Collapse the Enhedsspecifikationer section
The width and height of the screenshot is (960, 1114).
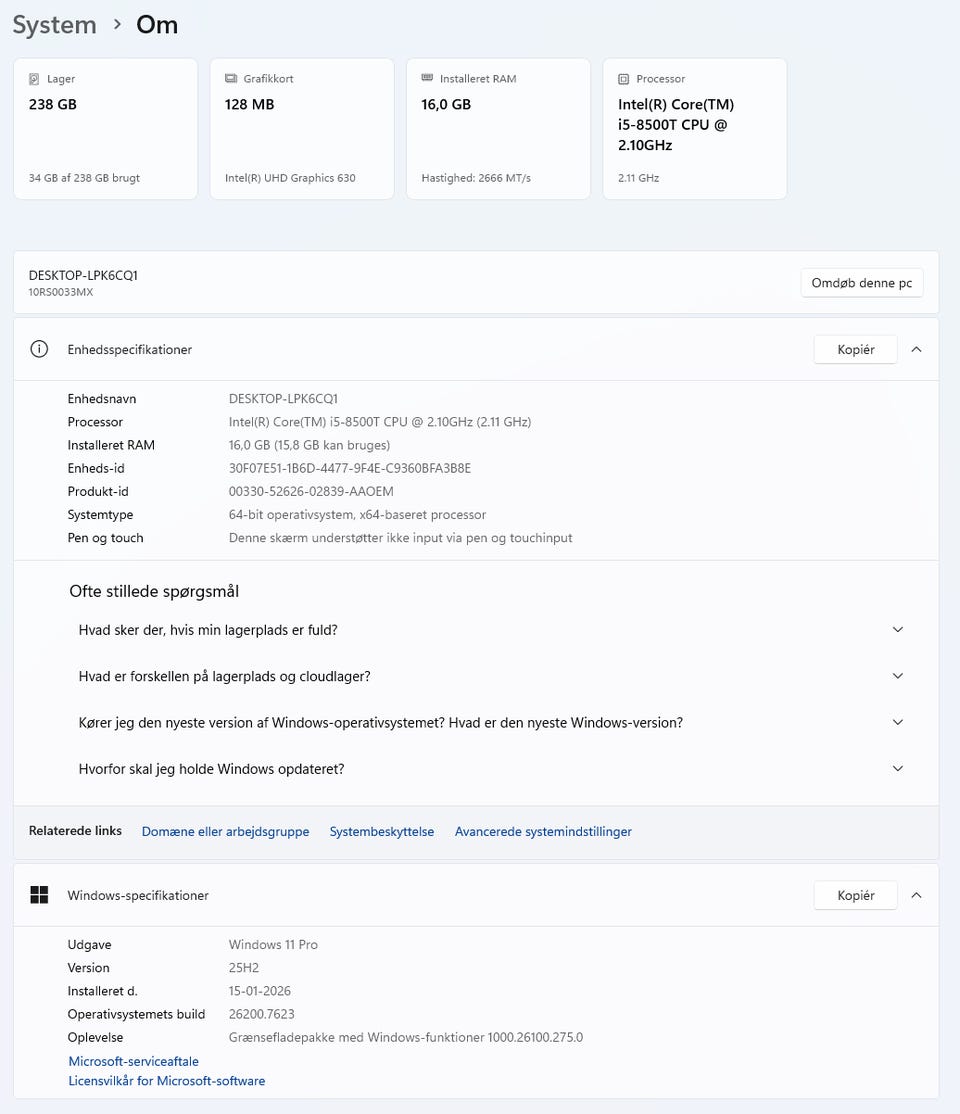click(x=916, y=349)
